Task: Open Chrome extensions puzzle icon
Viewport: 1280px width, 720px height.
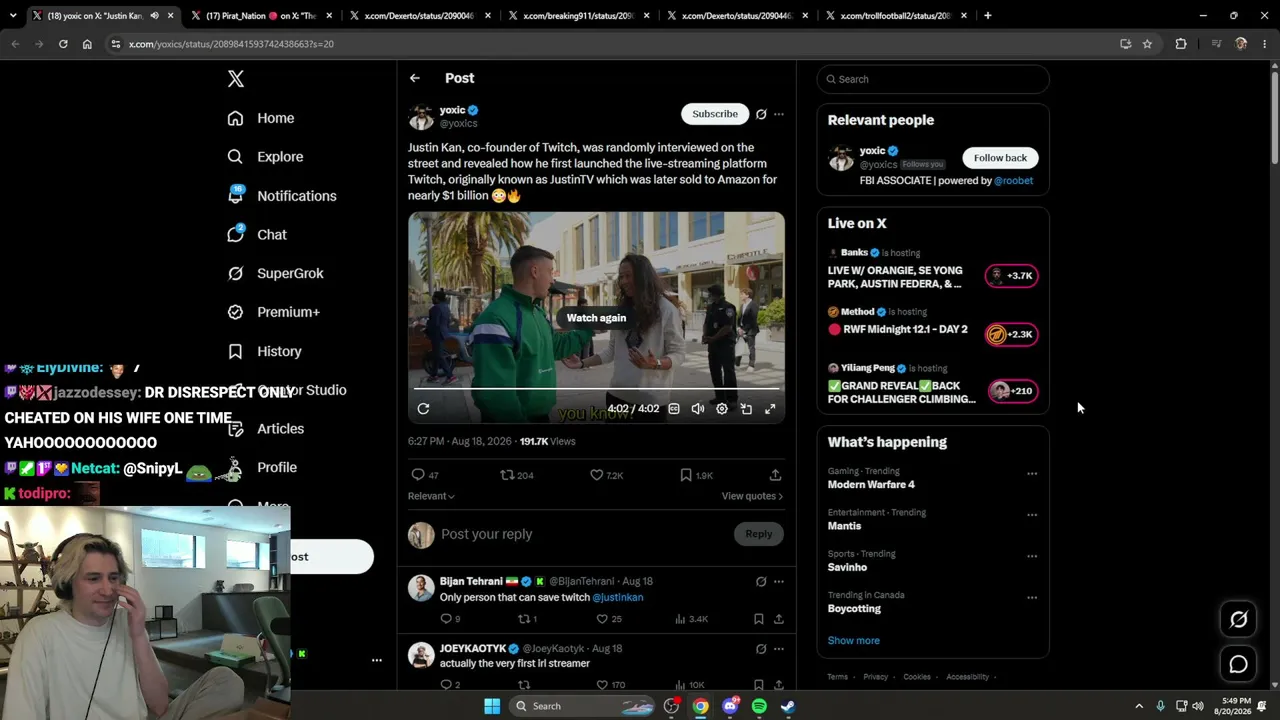Action: (1181, 44)
